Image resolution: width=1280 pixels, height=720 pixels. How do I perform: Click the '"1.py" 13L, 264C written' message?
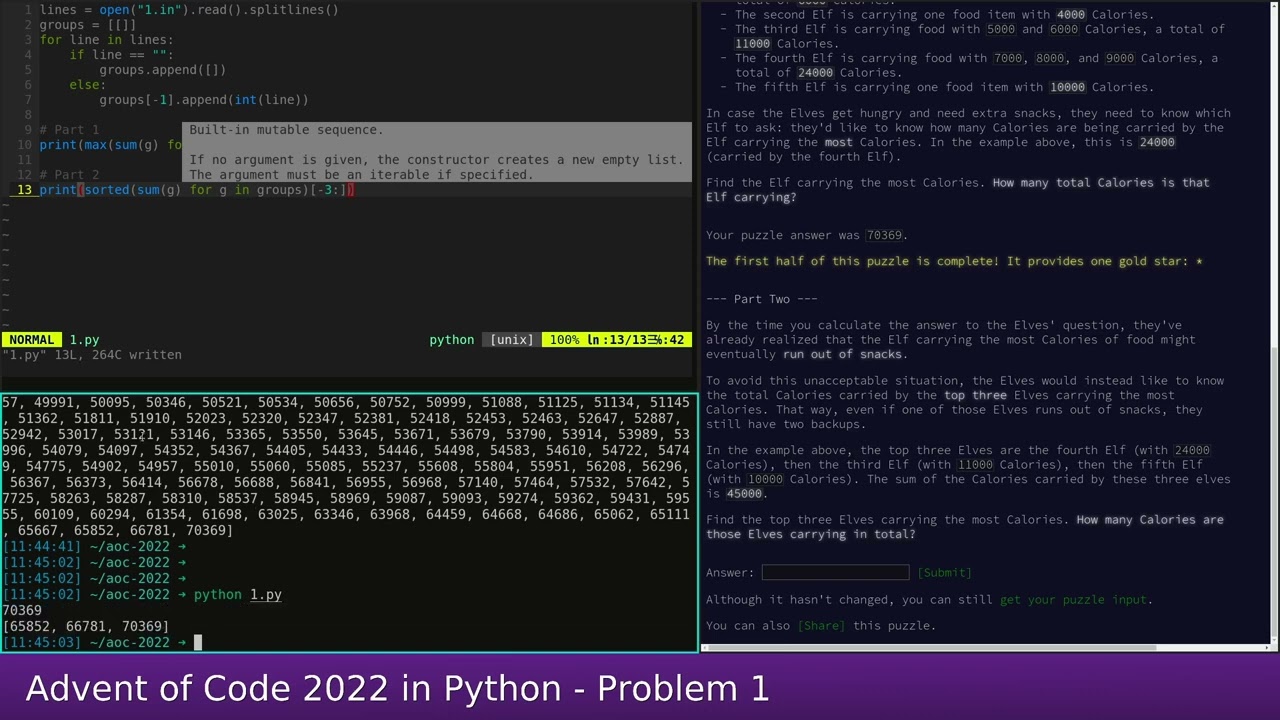(92, 355)
